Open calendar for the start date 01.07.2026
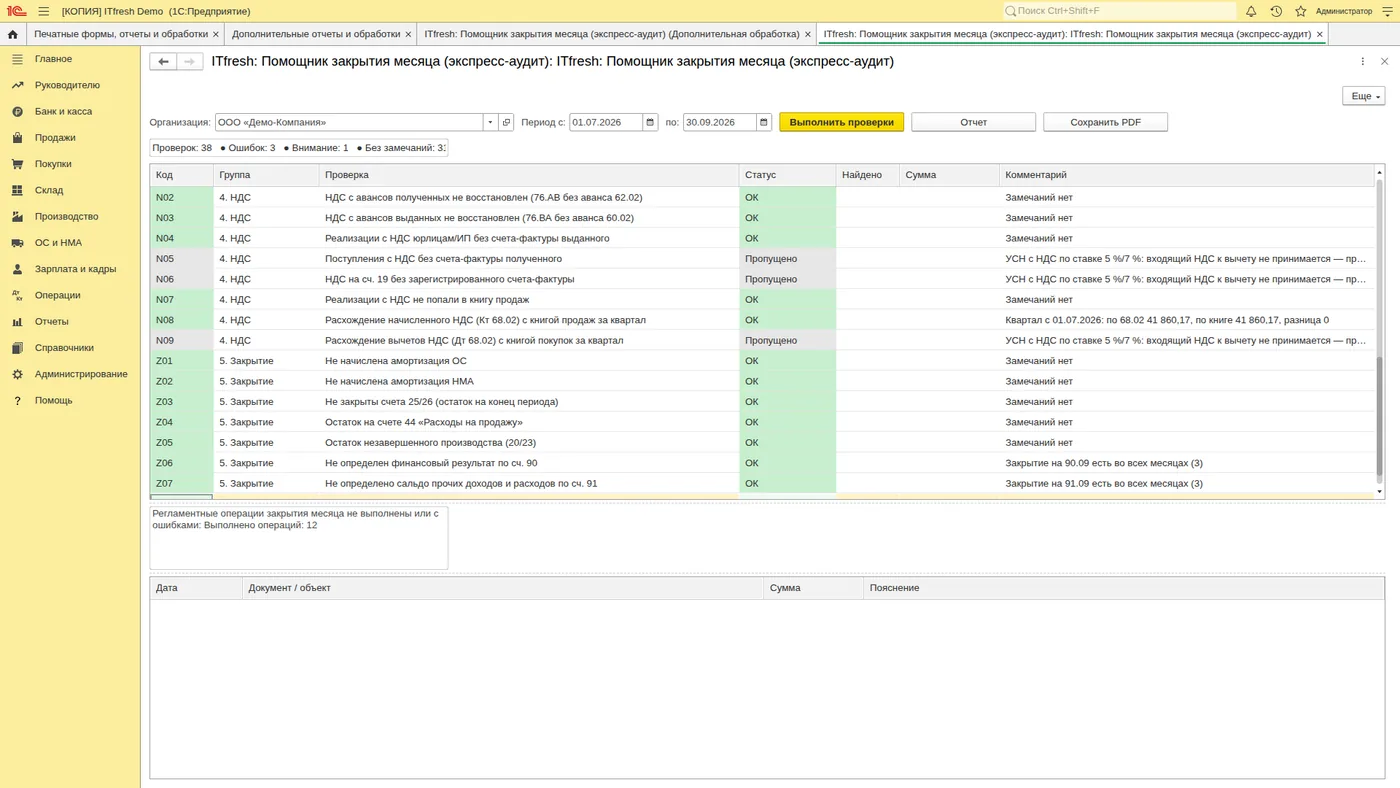 [x=650, y=122]
